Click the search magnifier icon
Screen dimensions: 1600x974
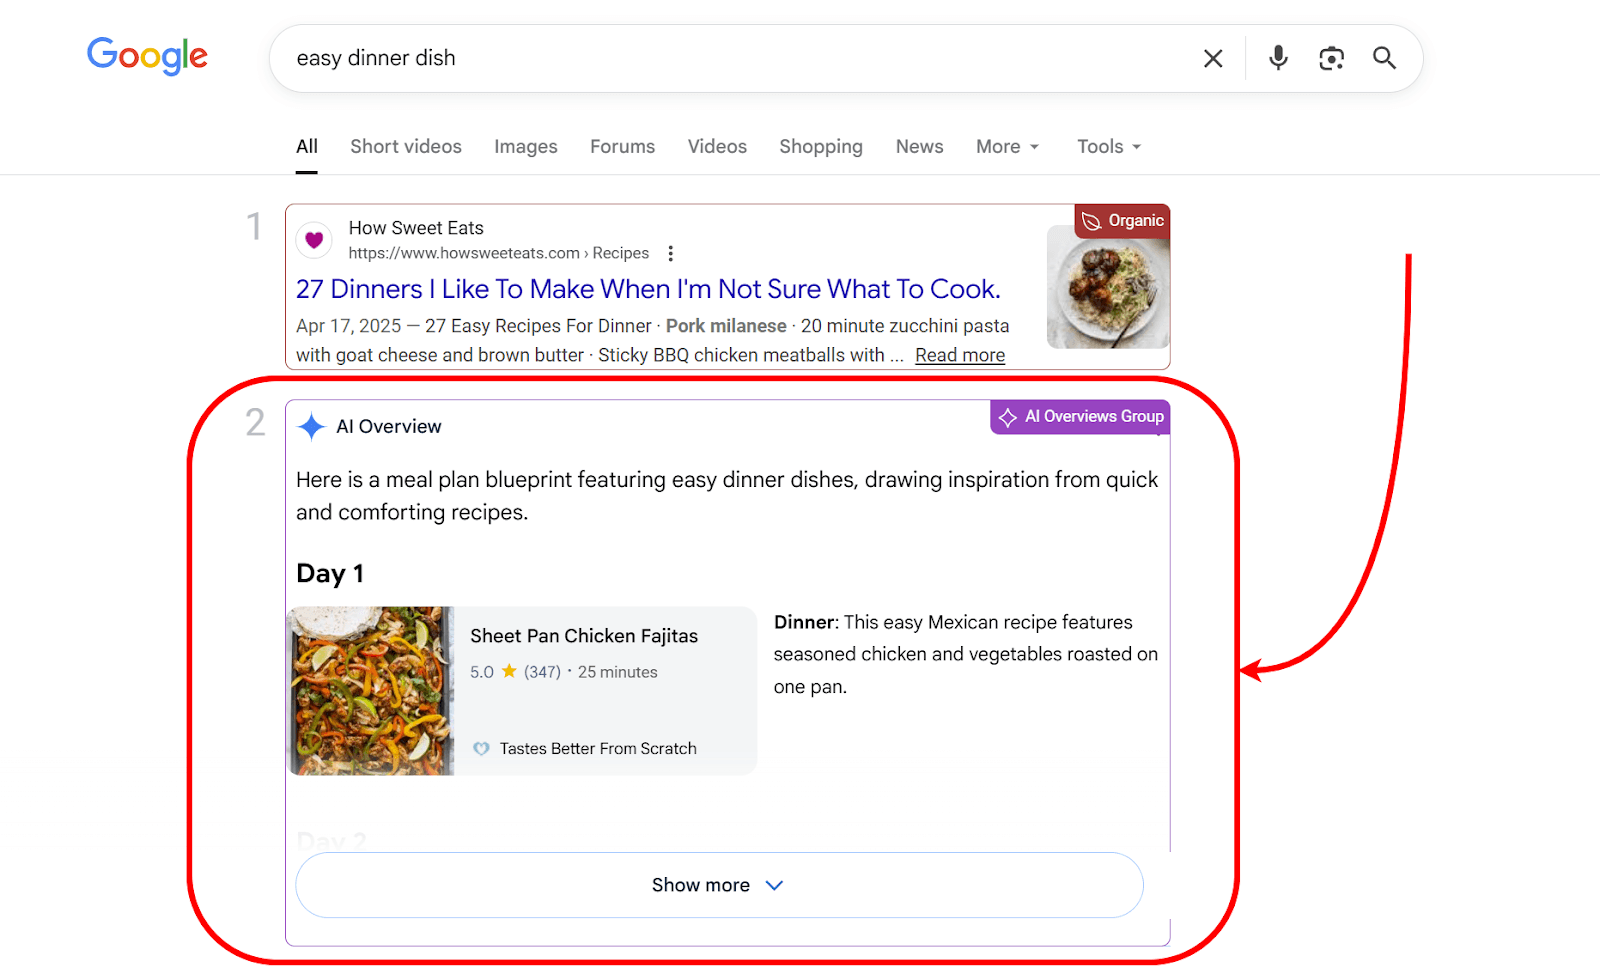click(x=1384, y=58)
